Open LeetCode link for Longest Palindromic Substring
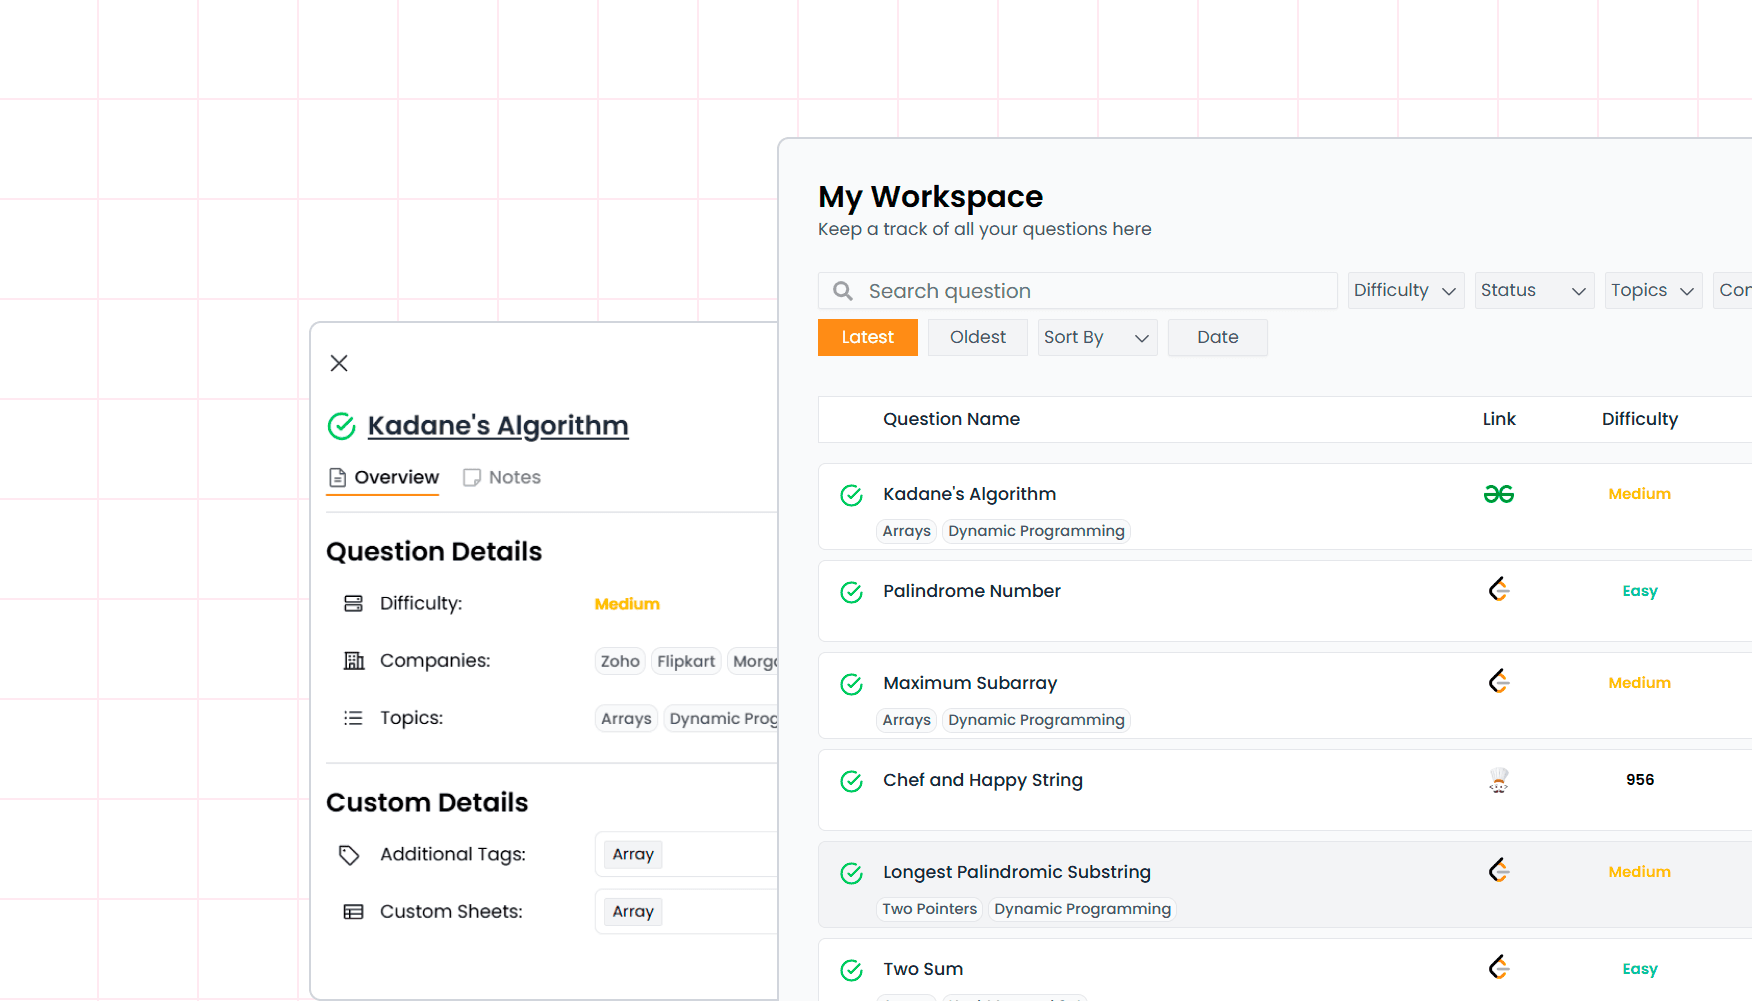 click(x=1498, y=871)
